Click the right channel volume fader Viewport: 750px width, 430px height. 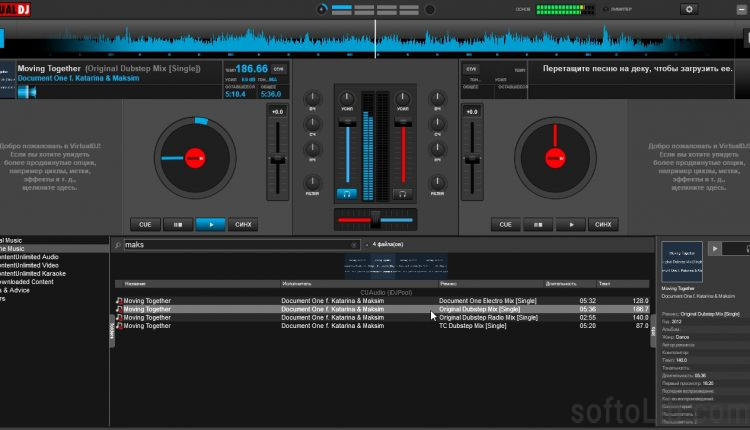pos(403,123)
